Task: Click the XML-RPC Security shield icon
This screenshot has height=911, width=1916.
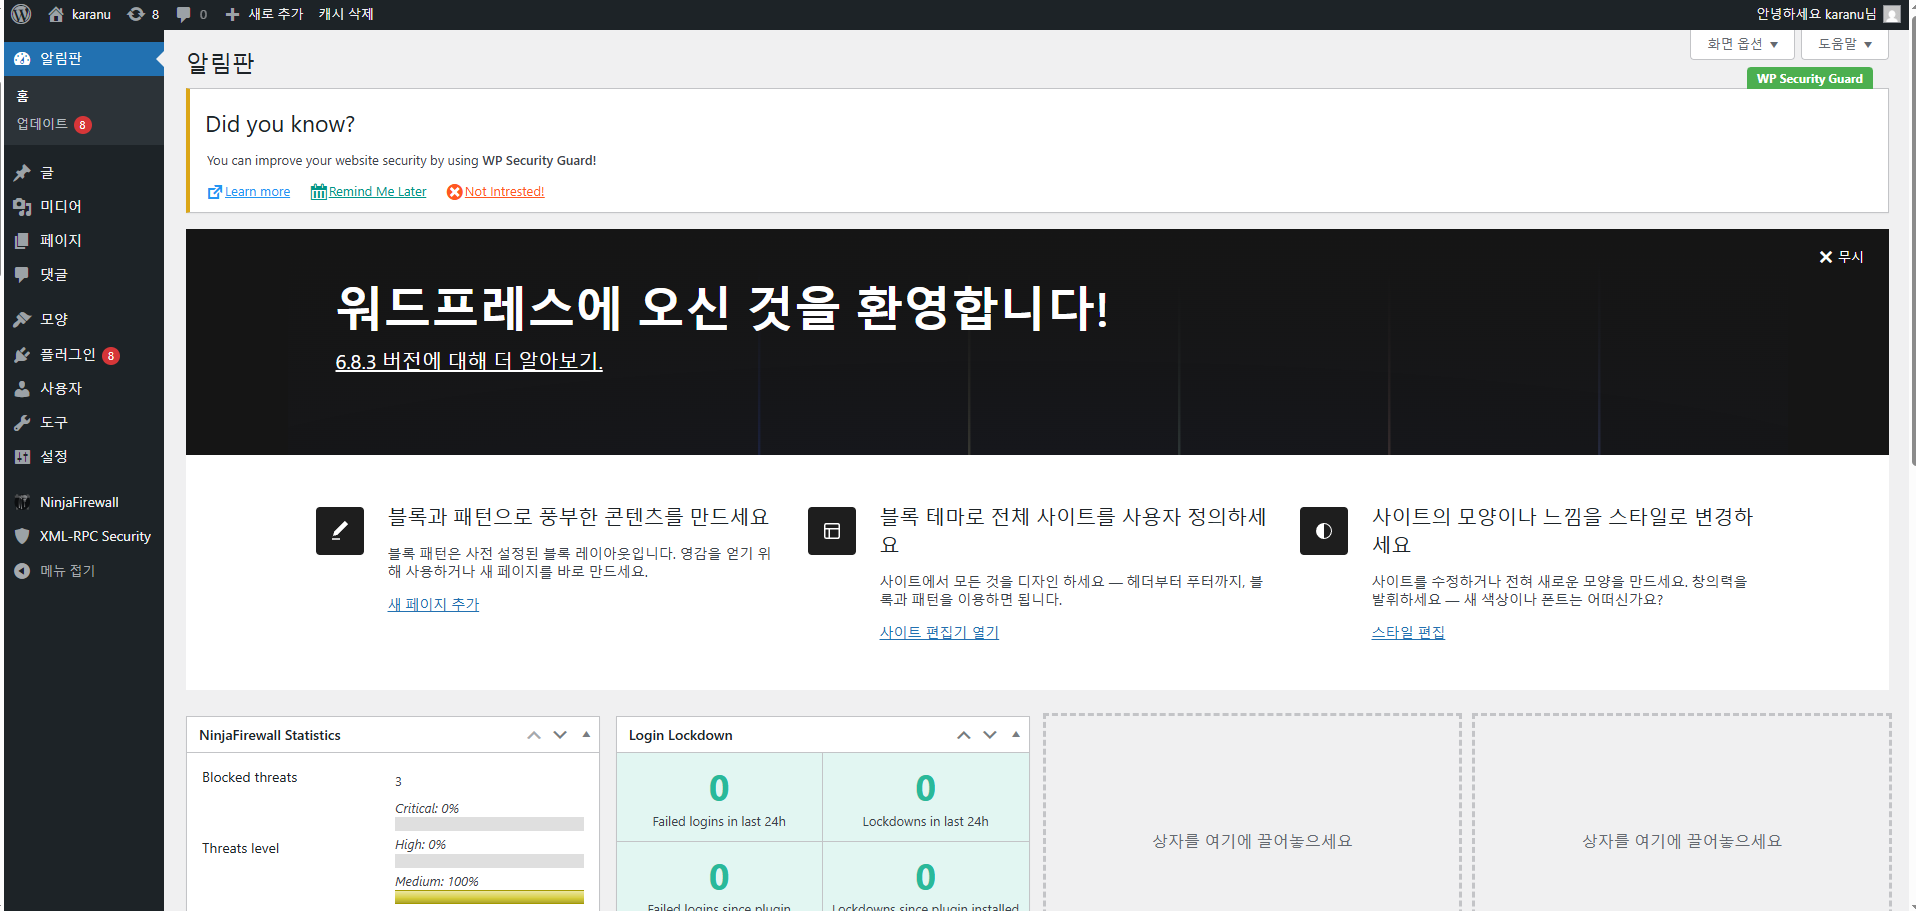Action: [x=22, y=536]
